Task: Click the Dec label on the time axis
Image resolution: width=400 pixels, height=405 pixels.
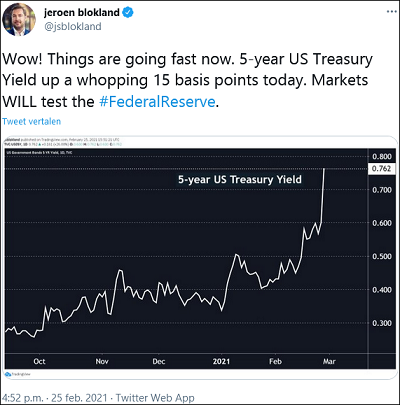Action: point(159,361)
